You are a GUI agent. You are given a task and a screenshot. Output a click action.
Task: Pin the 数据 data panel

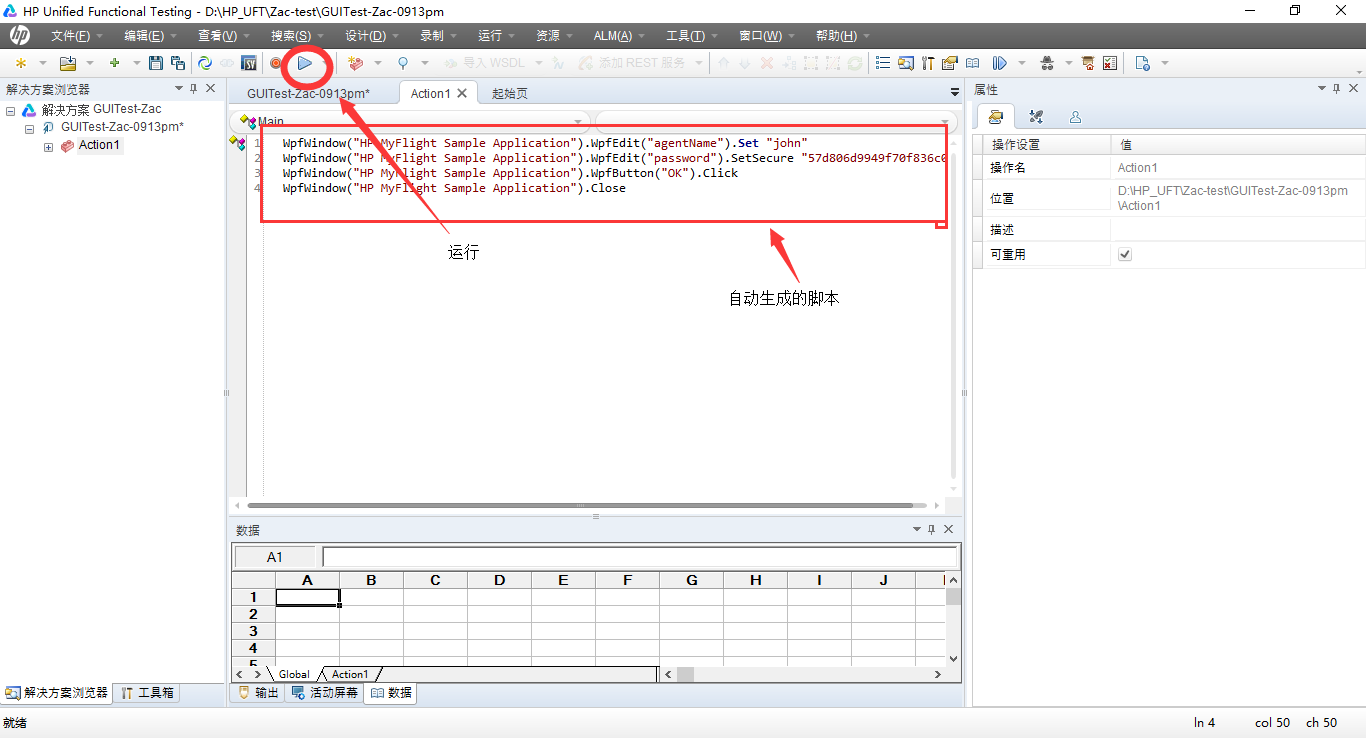(932, 530)
